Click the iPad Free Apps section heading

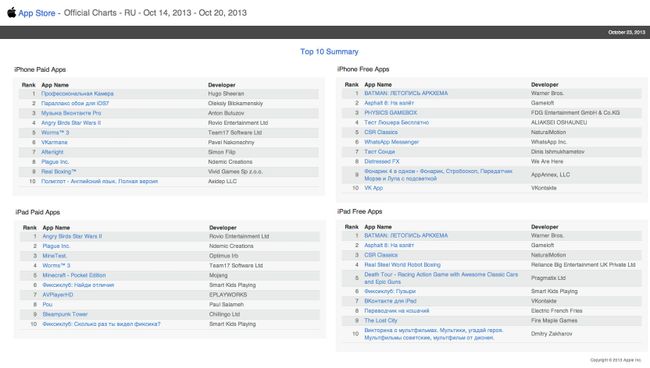359,211
